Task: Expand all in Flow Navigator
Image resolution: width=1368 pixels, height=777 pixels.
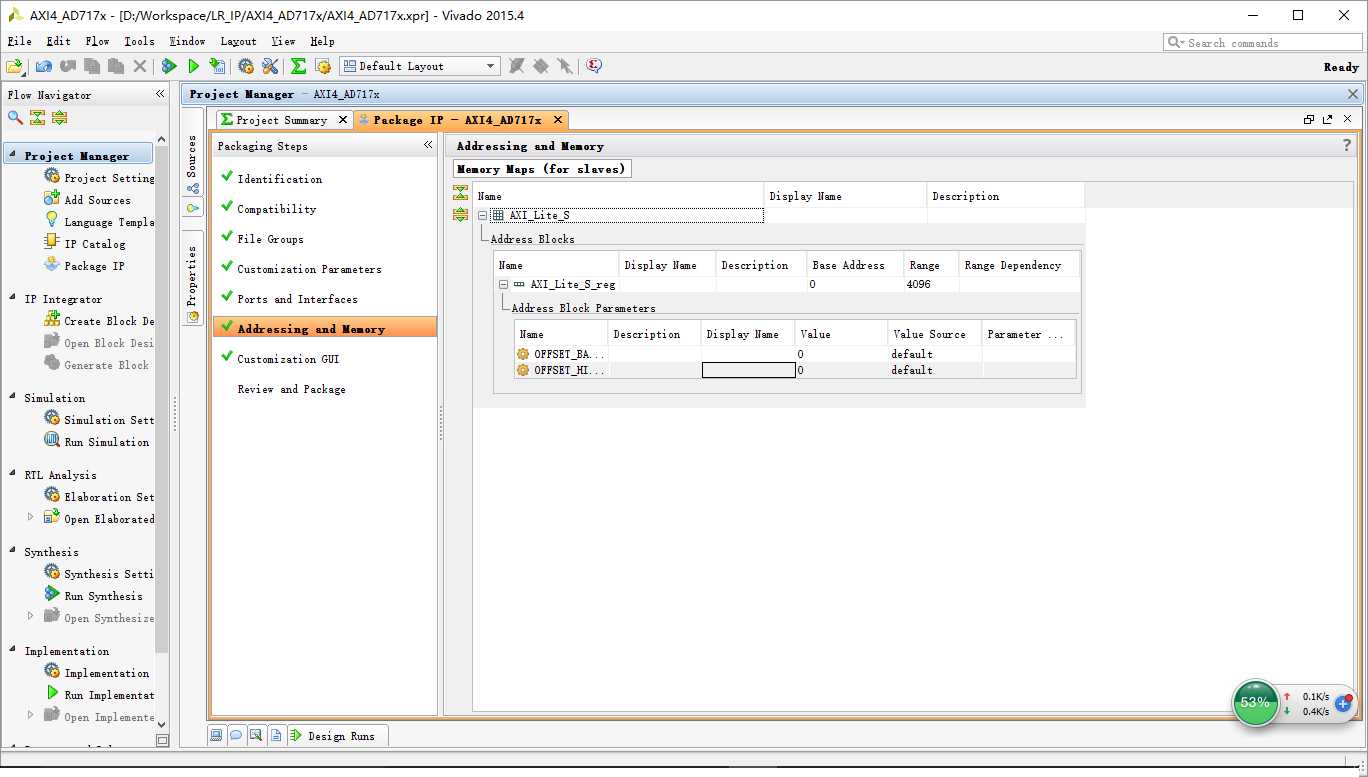Action: coord(59,117)
